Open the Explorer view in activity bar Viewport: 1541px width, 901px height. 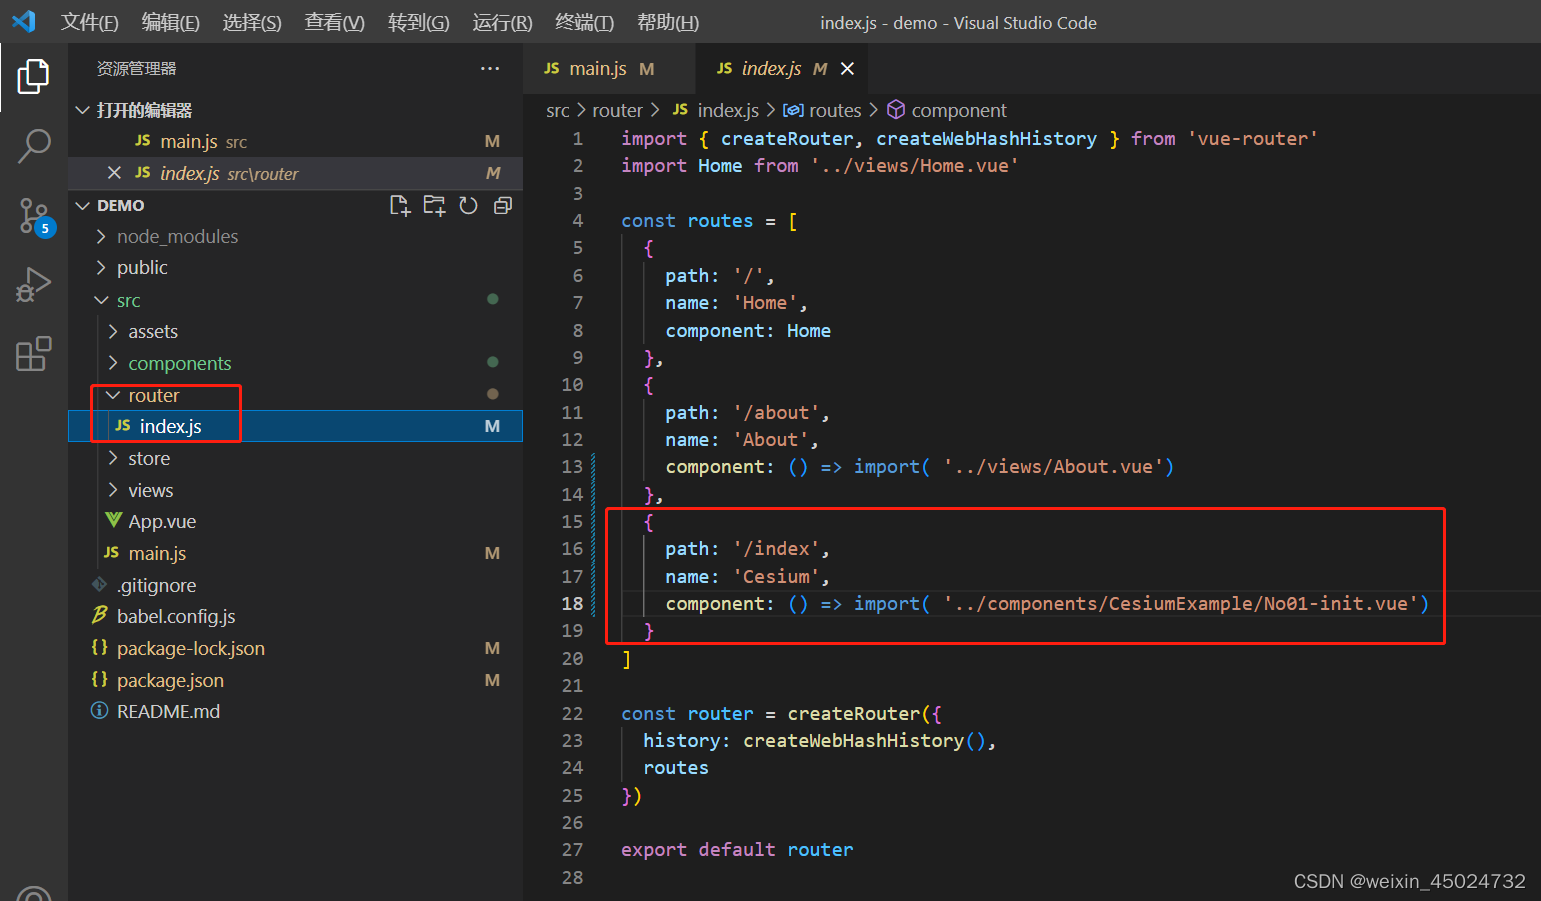click(x=33, y=76)
